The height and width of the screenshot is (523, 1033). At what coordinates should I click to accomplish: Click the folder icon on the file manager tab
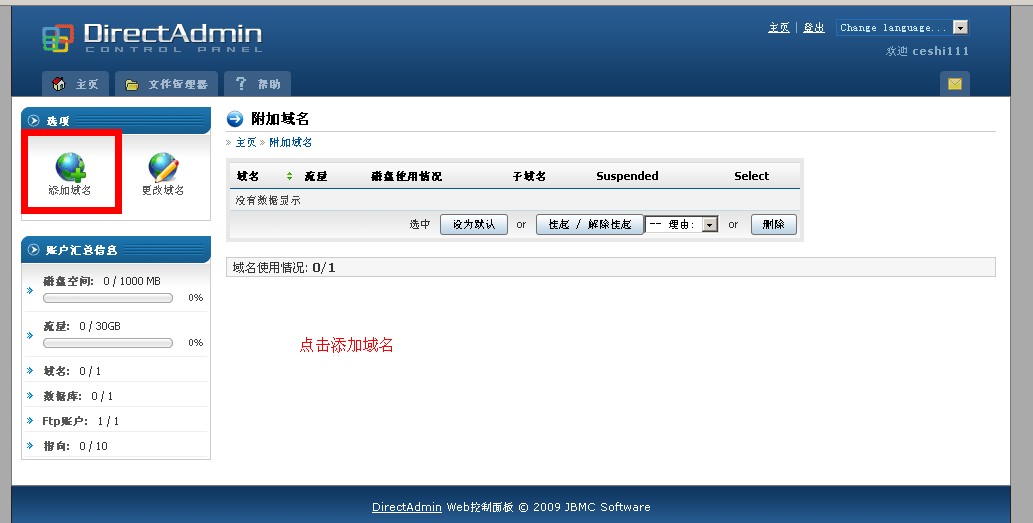132,84
